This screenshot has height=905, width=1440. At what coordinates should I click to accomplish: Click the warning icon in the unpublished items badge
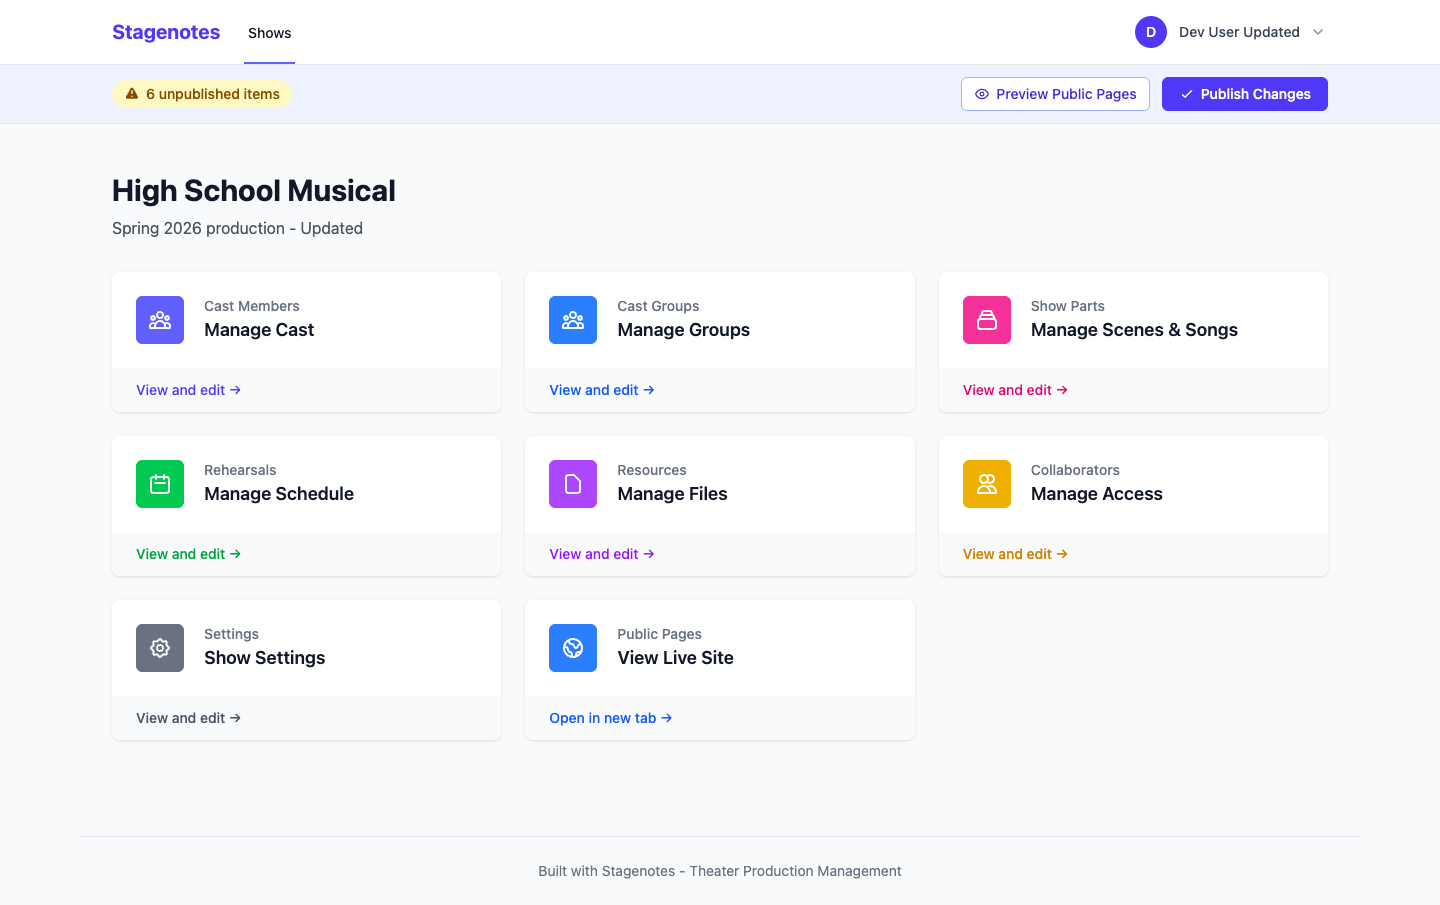coord(133,93)
